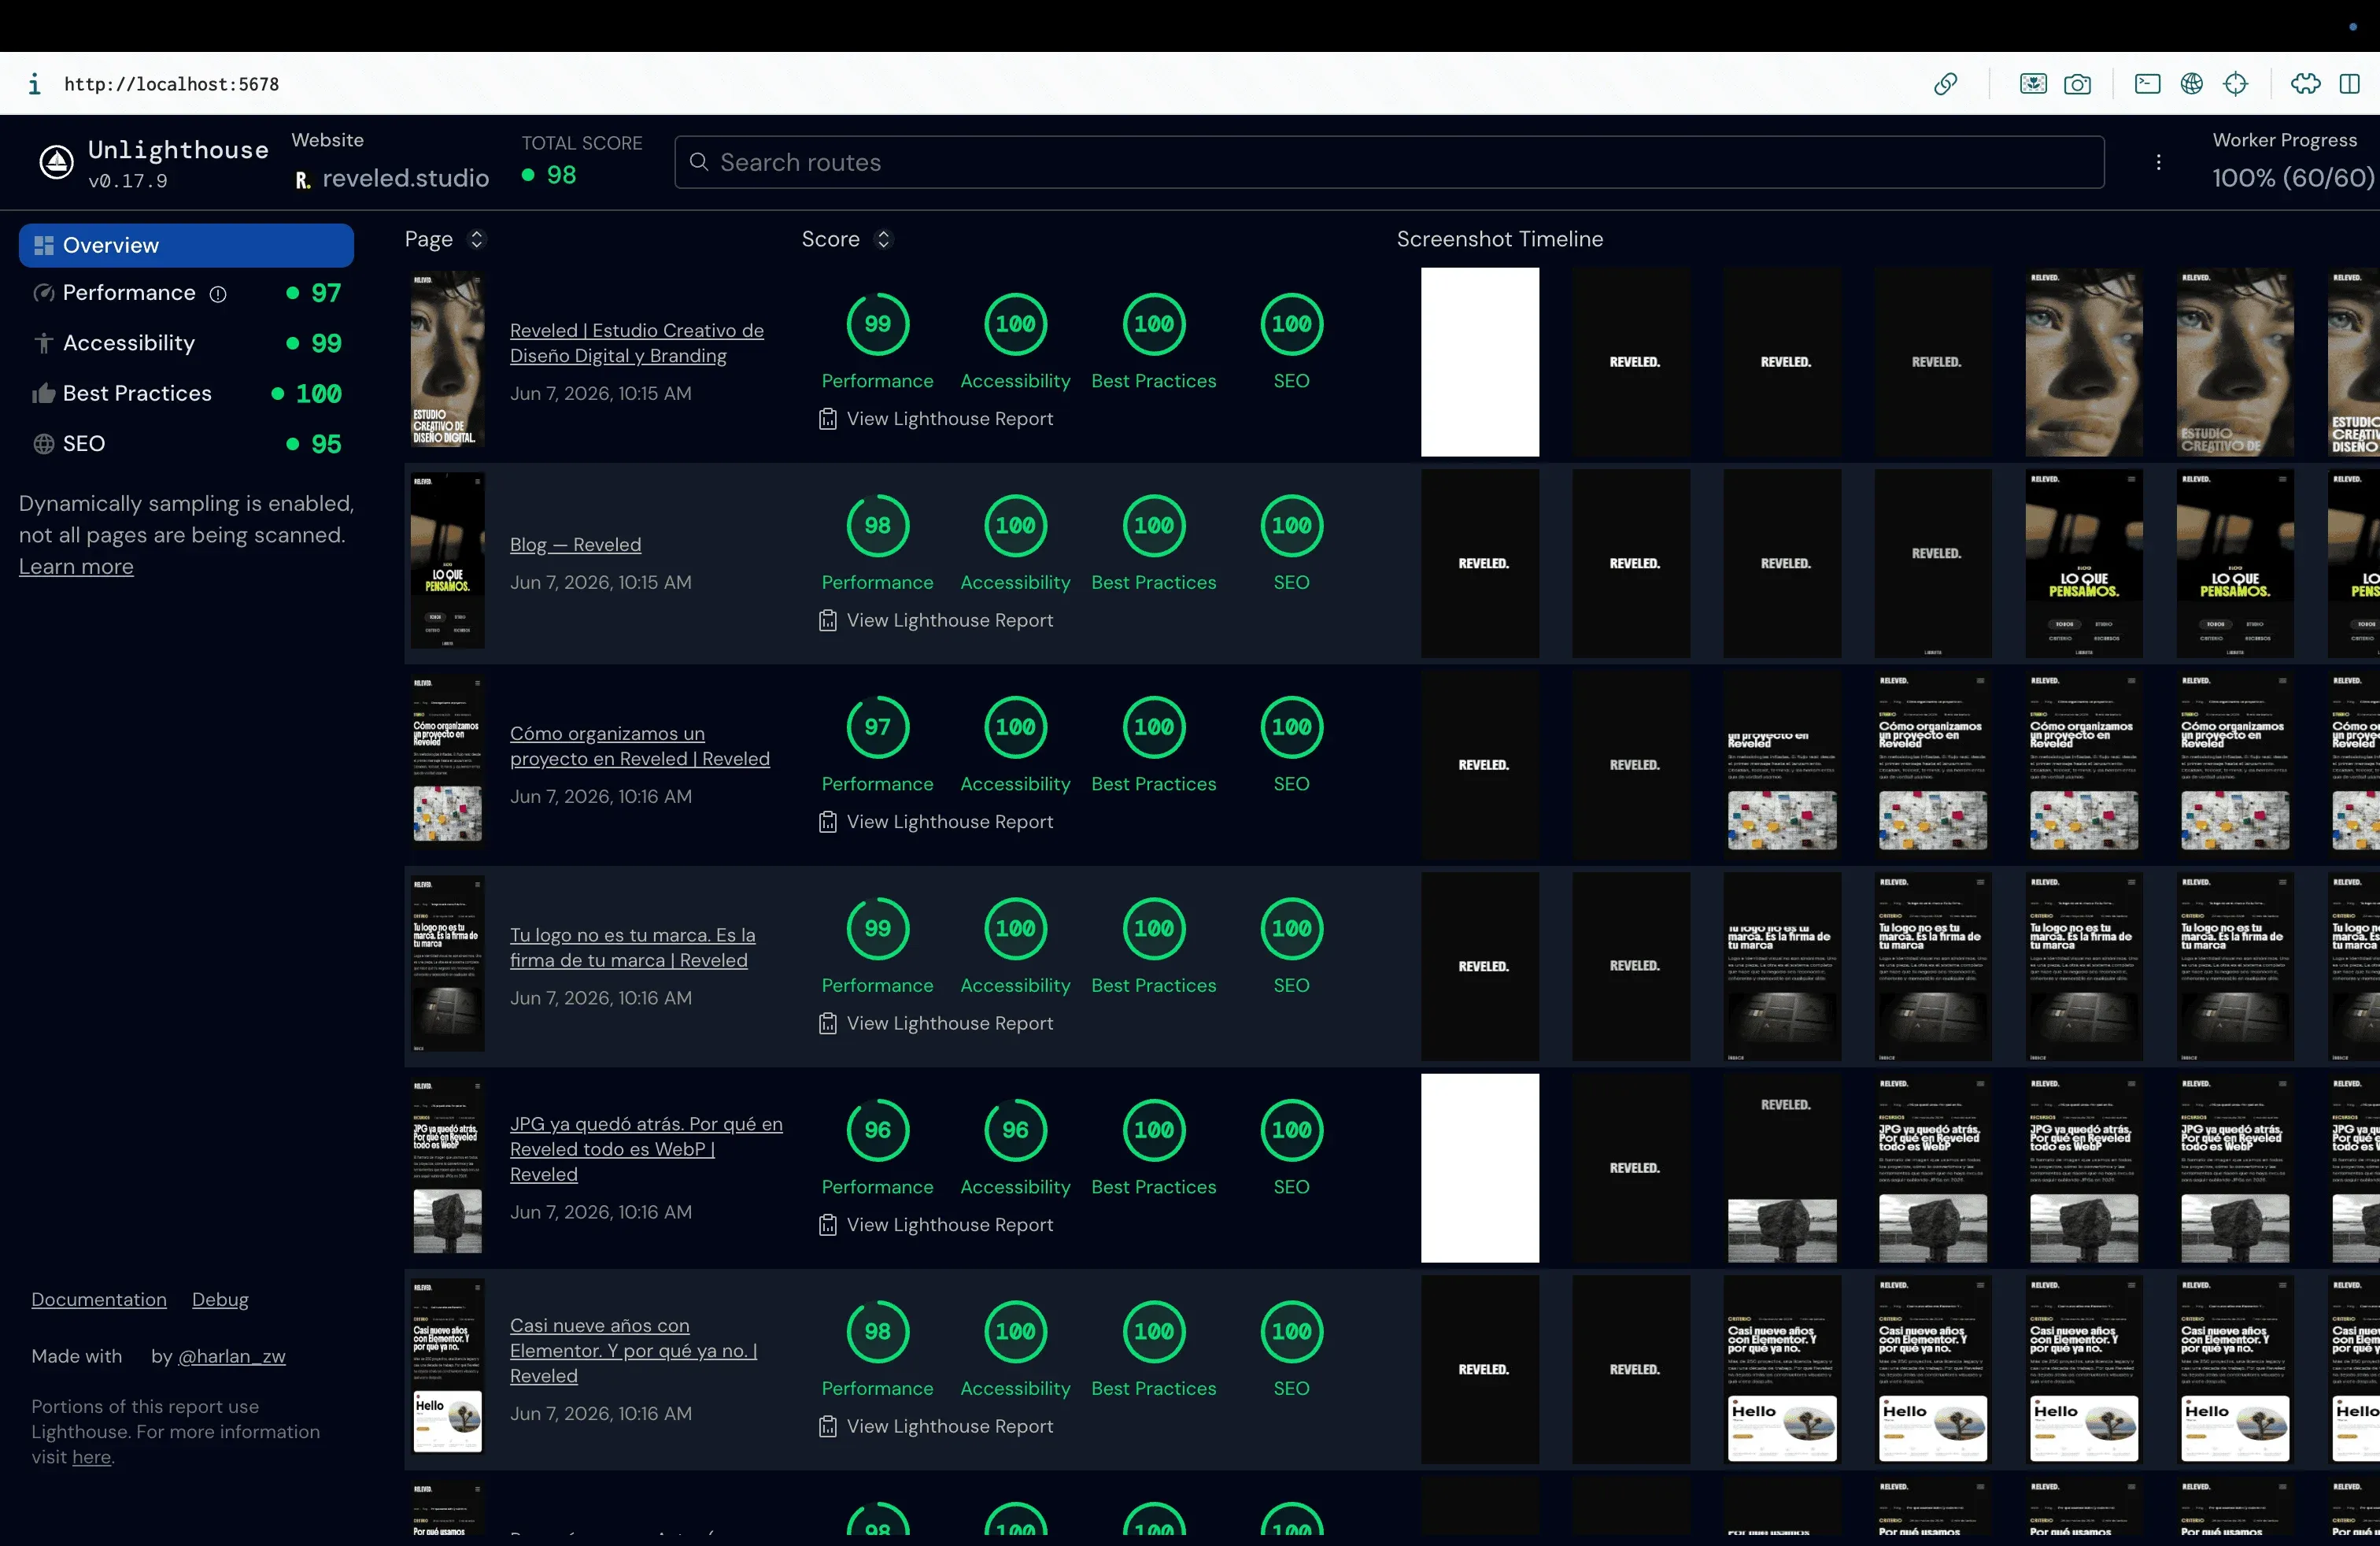This screenshot has height=1546, width=2380.
Task: Click the Unlighthouse version 'v0.17.9' text
Action: click(128, 181)
